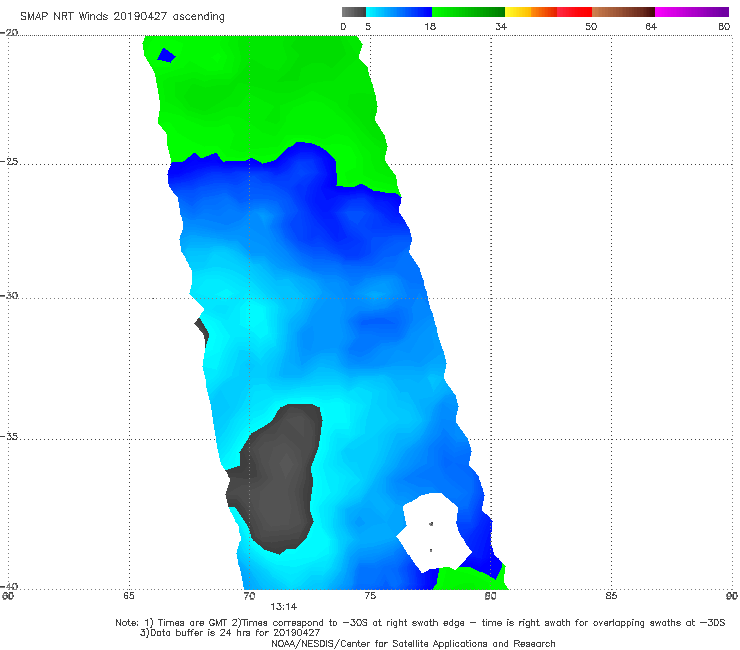The width and height of the screenshot is (740, 650).
Task: Click the latitude label '-30'
Action: click(9, 296)
